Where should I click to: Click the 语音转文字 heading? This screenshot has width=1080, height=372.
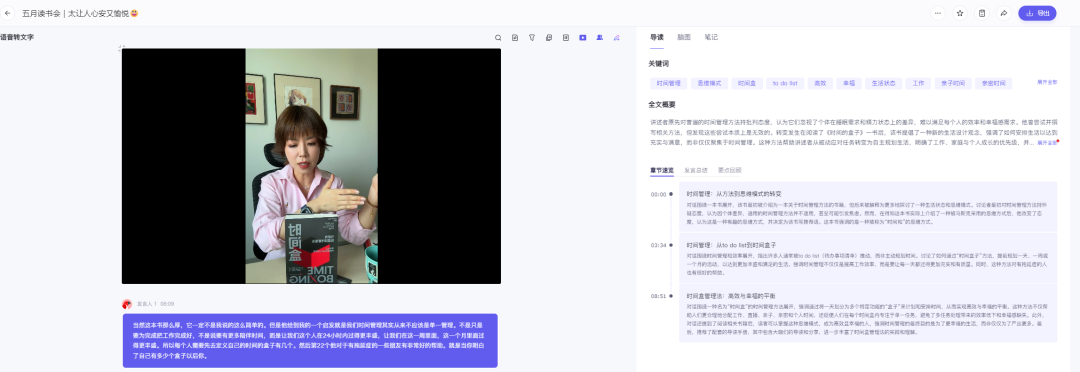17,37
